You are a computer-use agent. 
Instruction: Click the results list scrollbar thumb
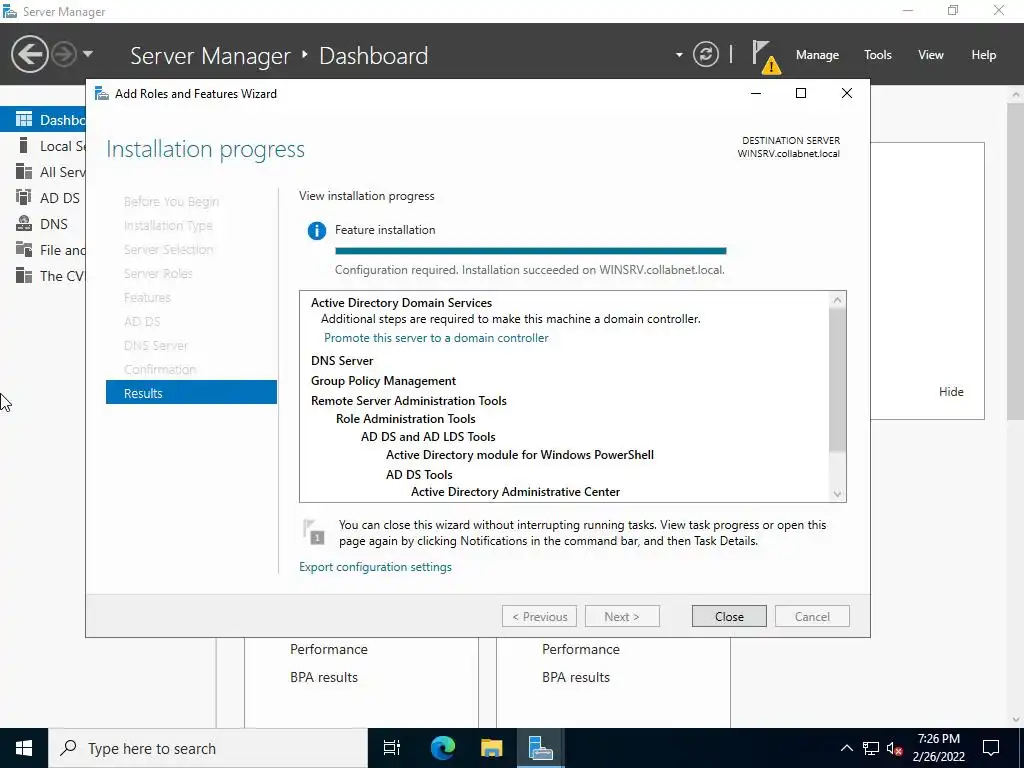pyautogui.click(x=837, y=379)
